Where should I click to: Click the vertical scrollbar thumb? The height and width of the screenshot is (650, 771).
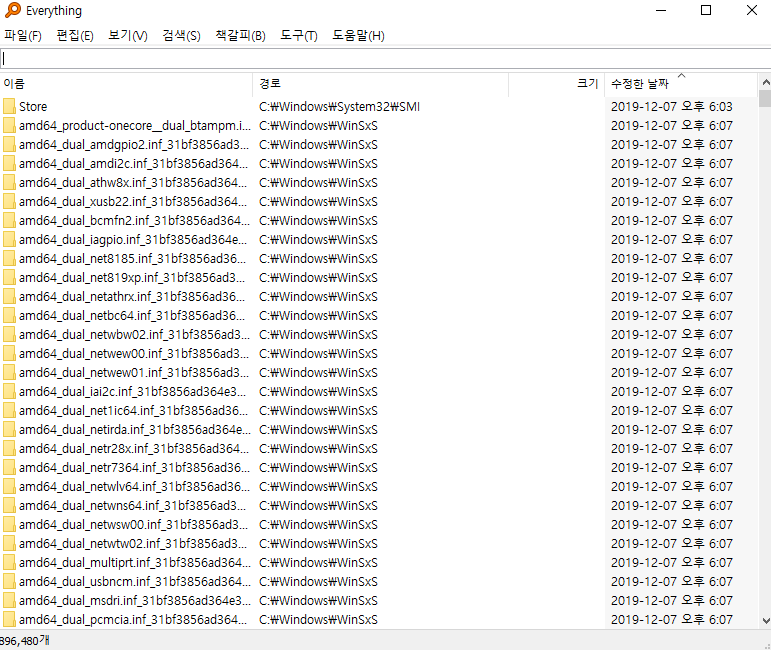[765, 98]
